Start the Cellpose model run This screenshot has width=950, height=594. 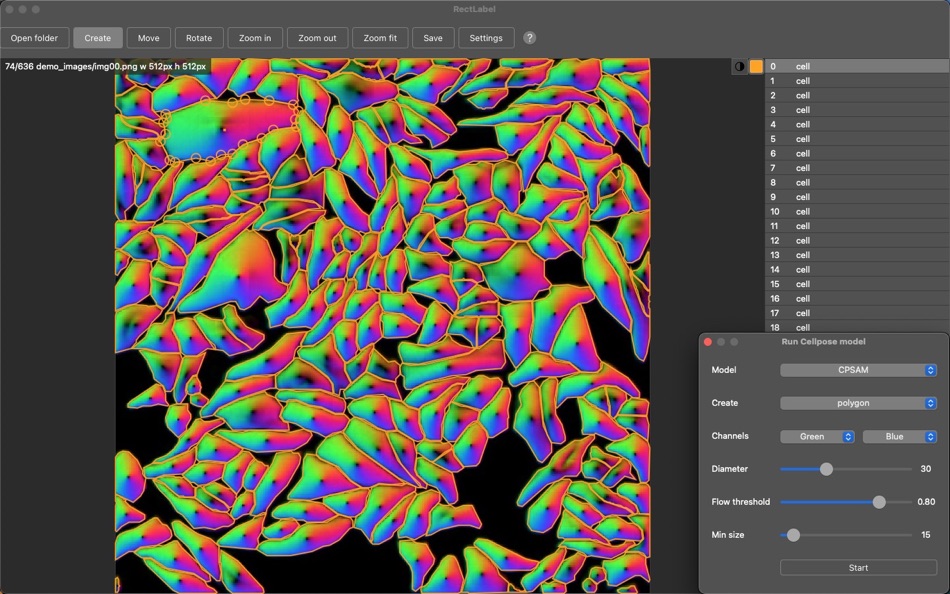coord(858,568)
